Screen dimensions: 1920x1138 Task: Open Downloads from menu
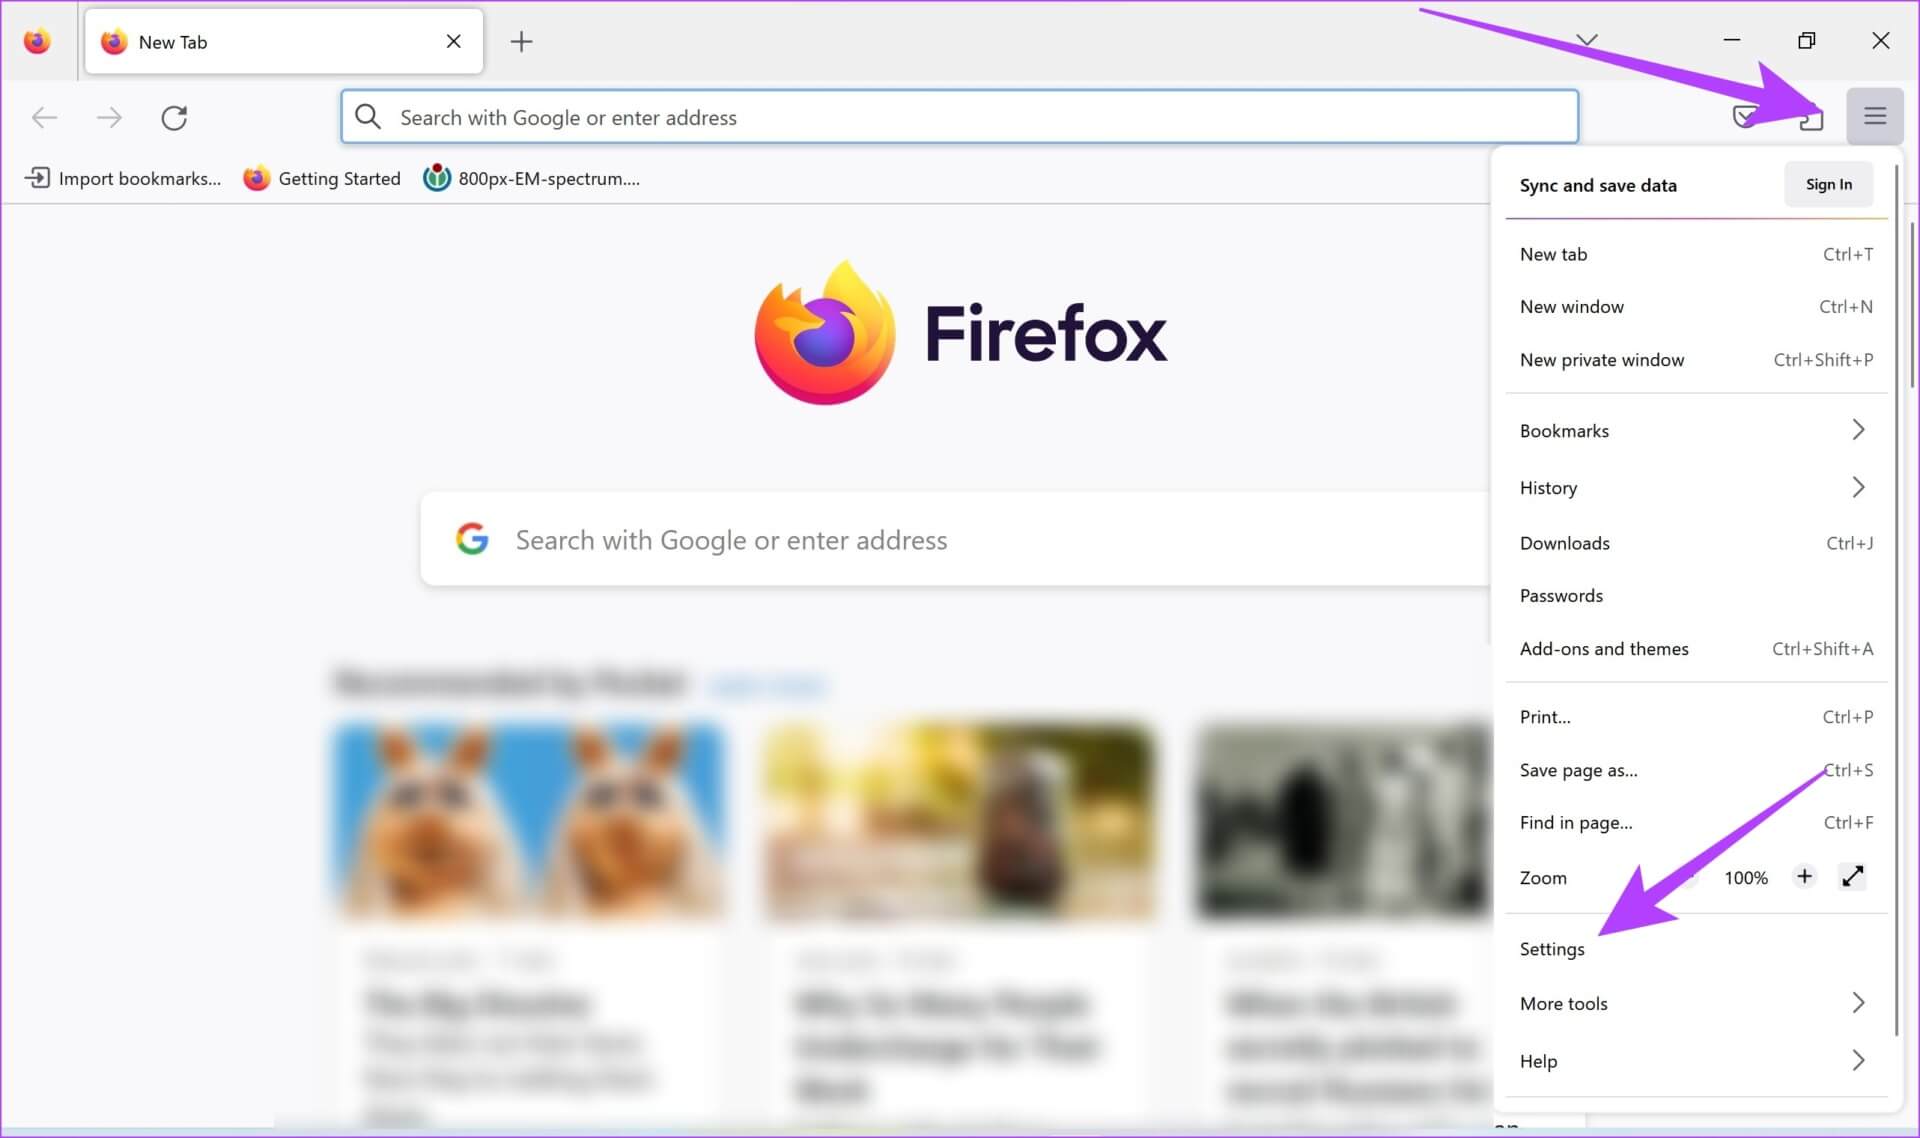click(1696, 543)
